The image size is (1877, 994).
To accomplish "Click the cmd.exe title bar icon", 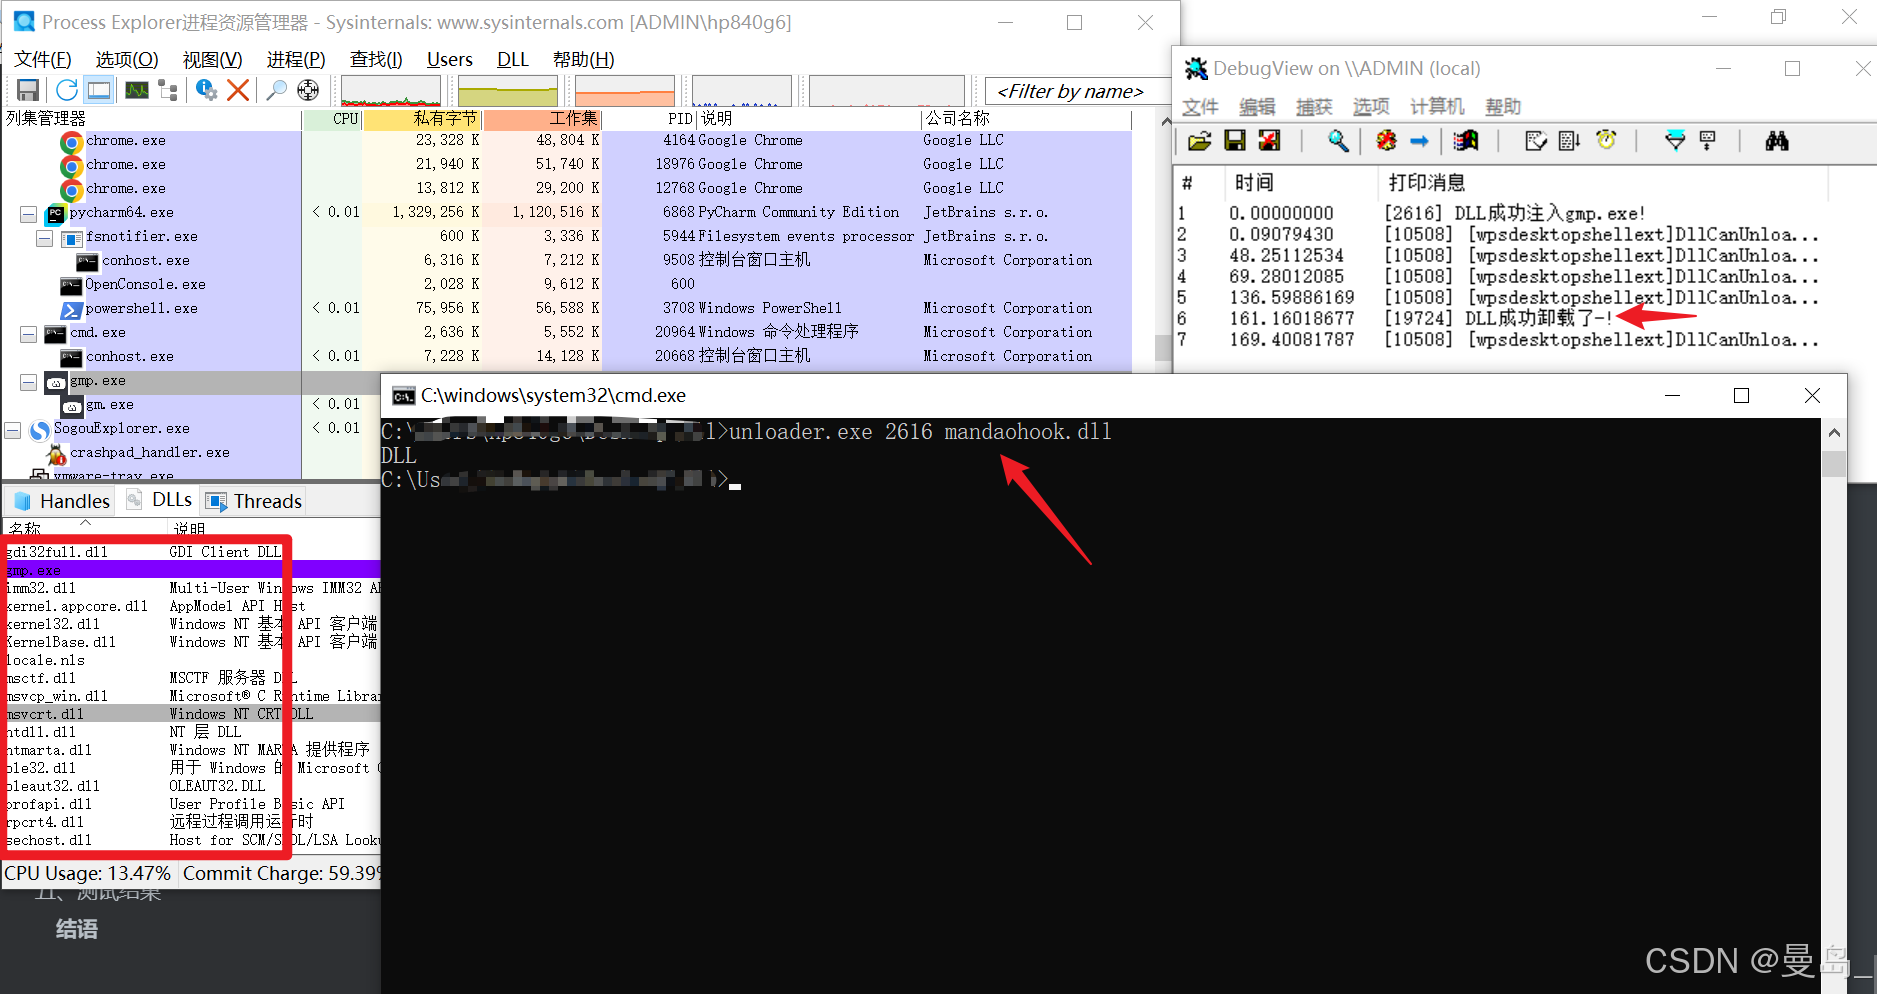I will [x=403, y=396].
